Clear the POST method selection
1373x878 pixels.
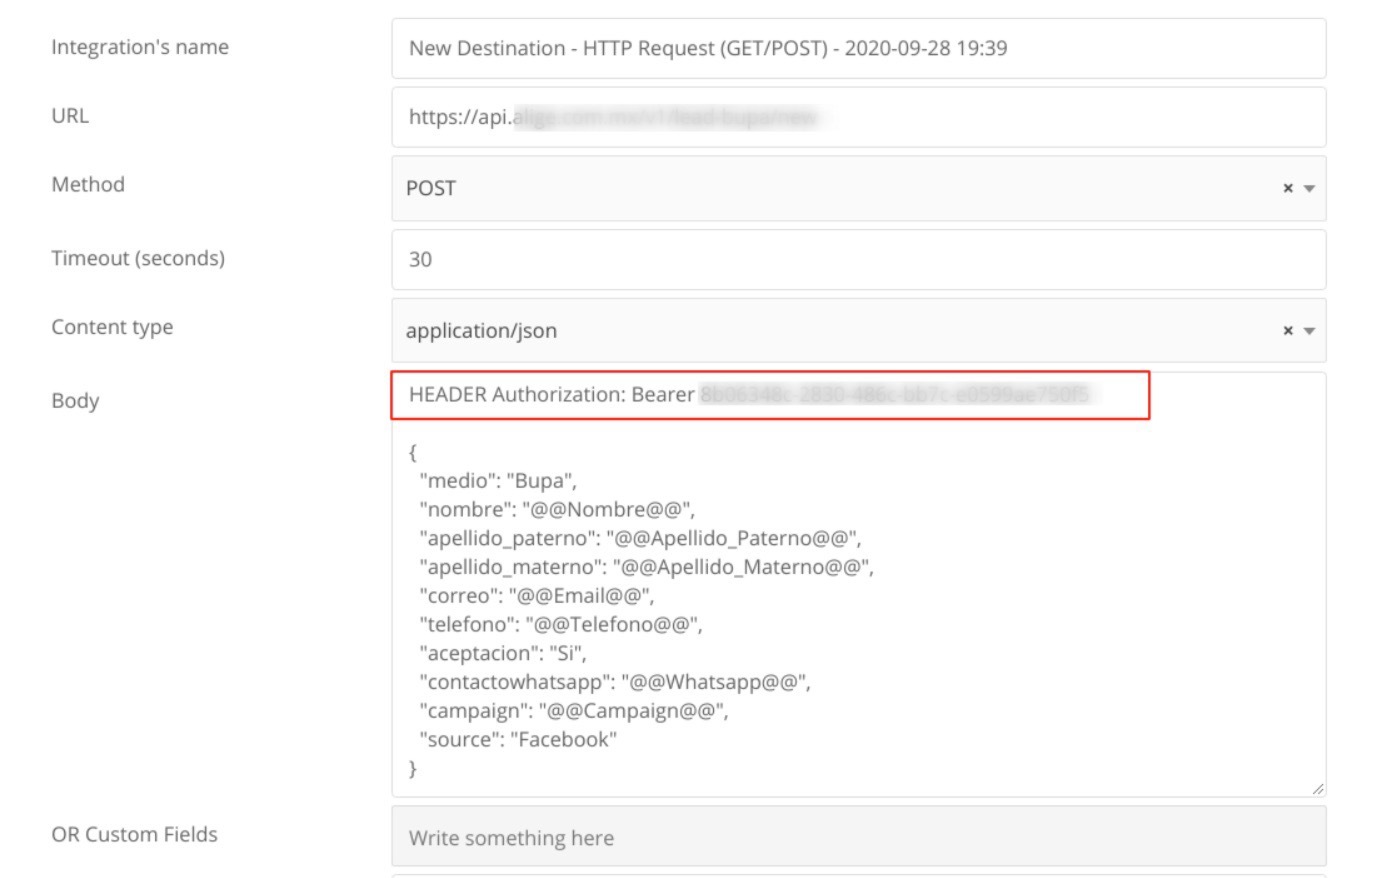pos(1288,188)
